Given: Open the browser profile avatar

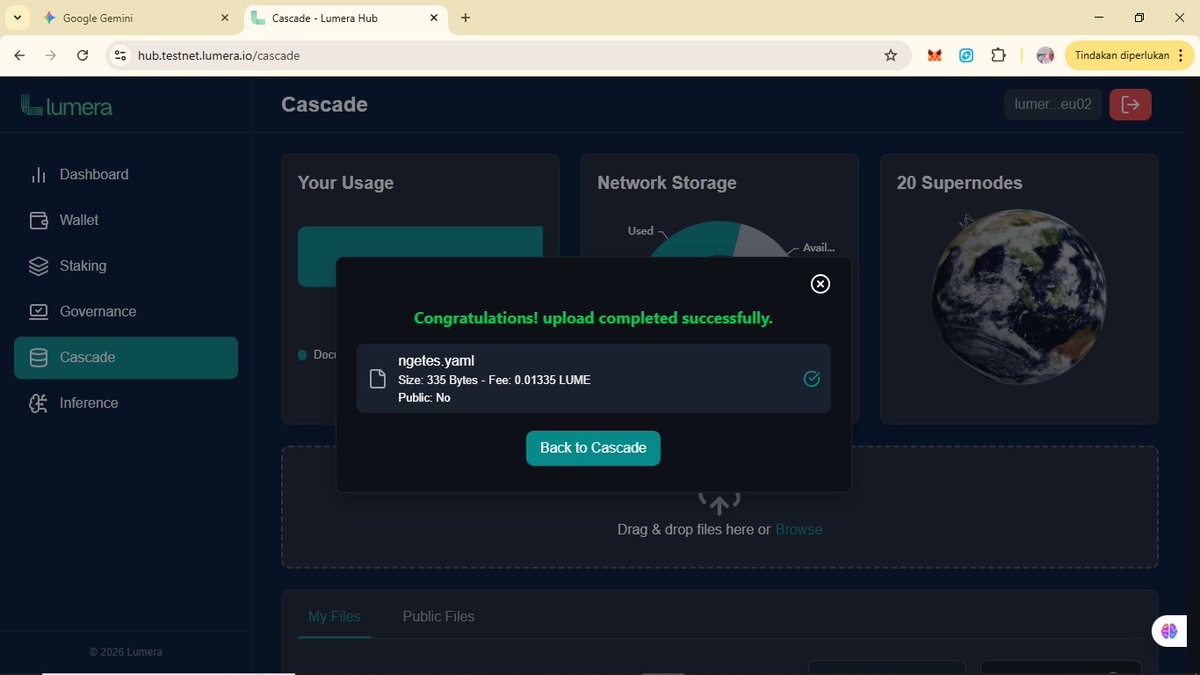Looking at the screenshot, I should [1045, 56].
